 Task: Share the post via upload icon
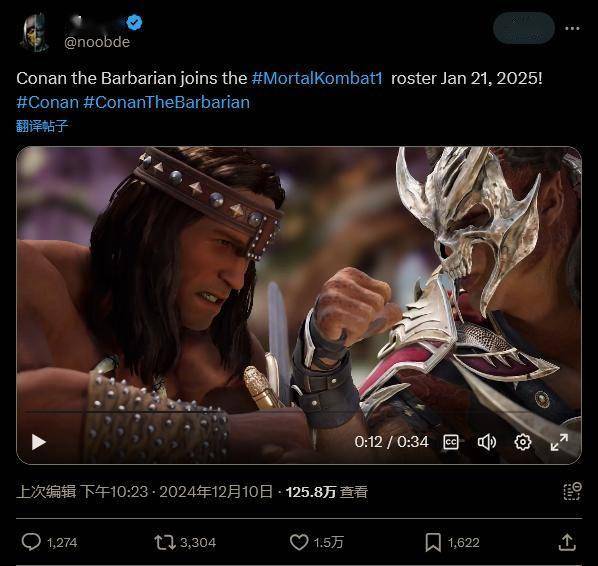(x=567, y=542)
